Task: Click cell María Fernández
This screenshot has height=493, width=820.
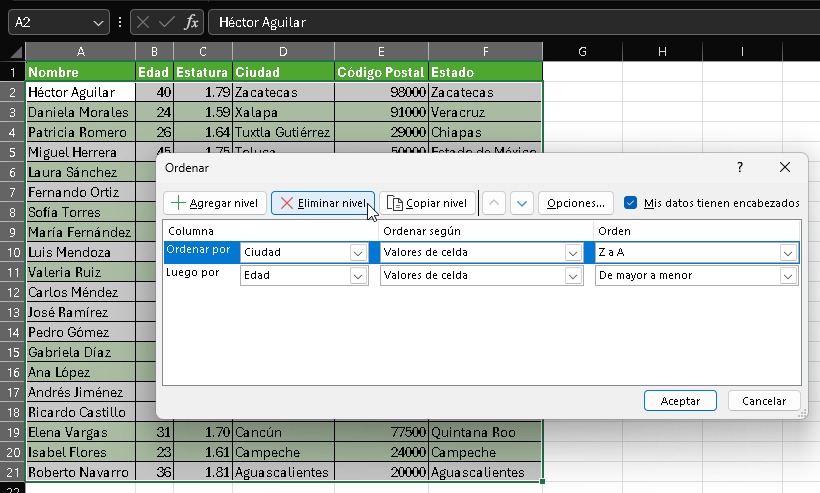Action: coord(81,232)
